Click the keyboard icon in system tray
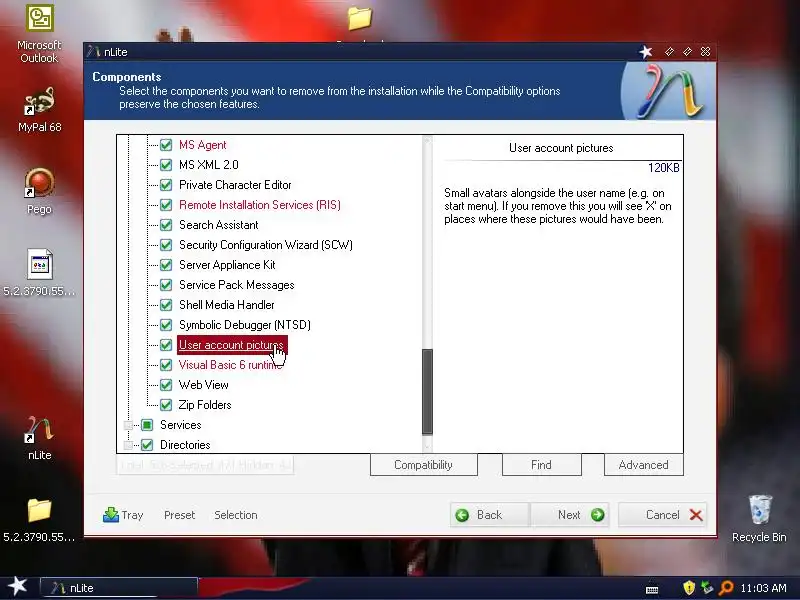 652,590
